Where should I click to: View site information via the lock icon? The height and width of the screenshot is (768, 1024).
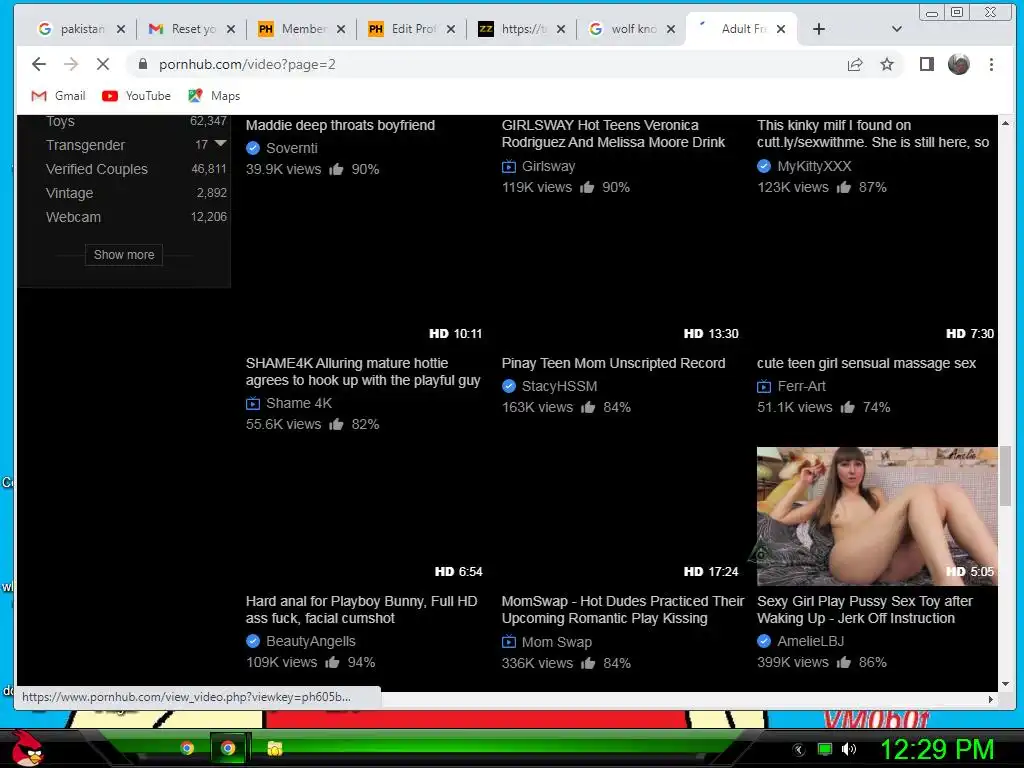click(143, 64)
